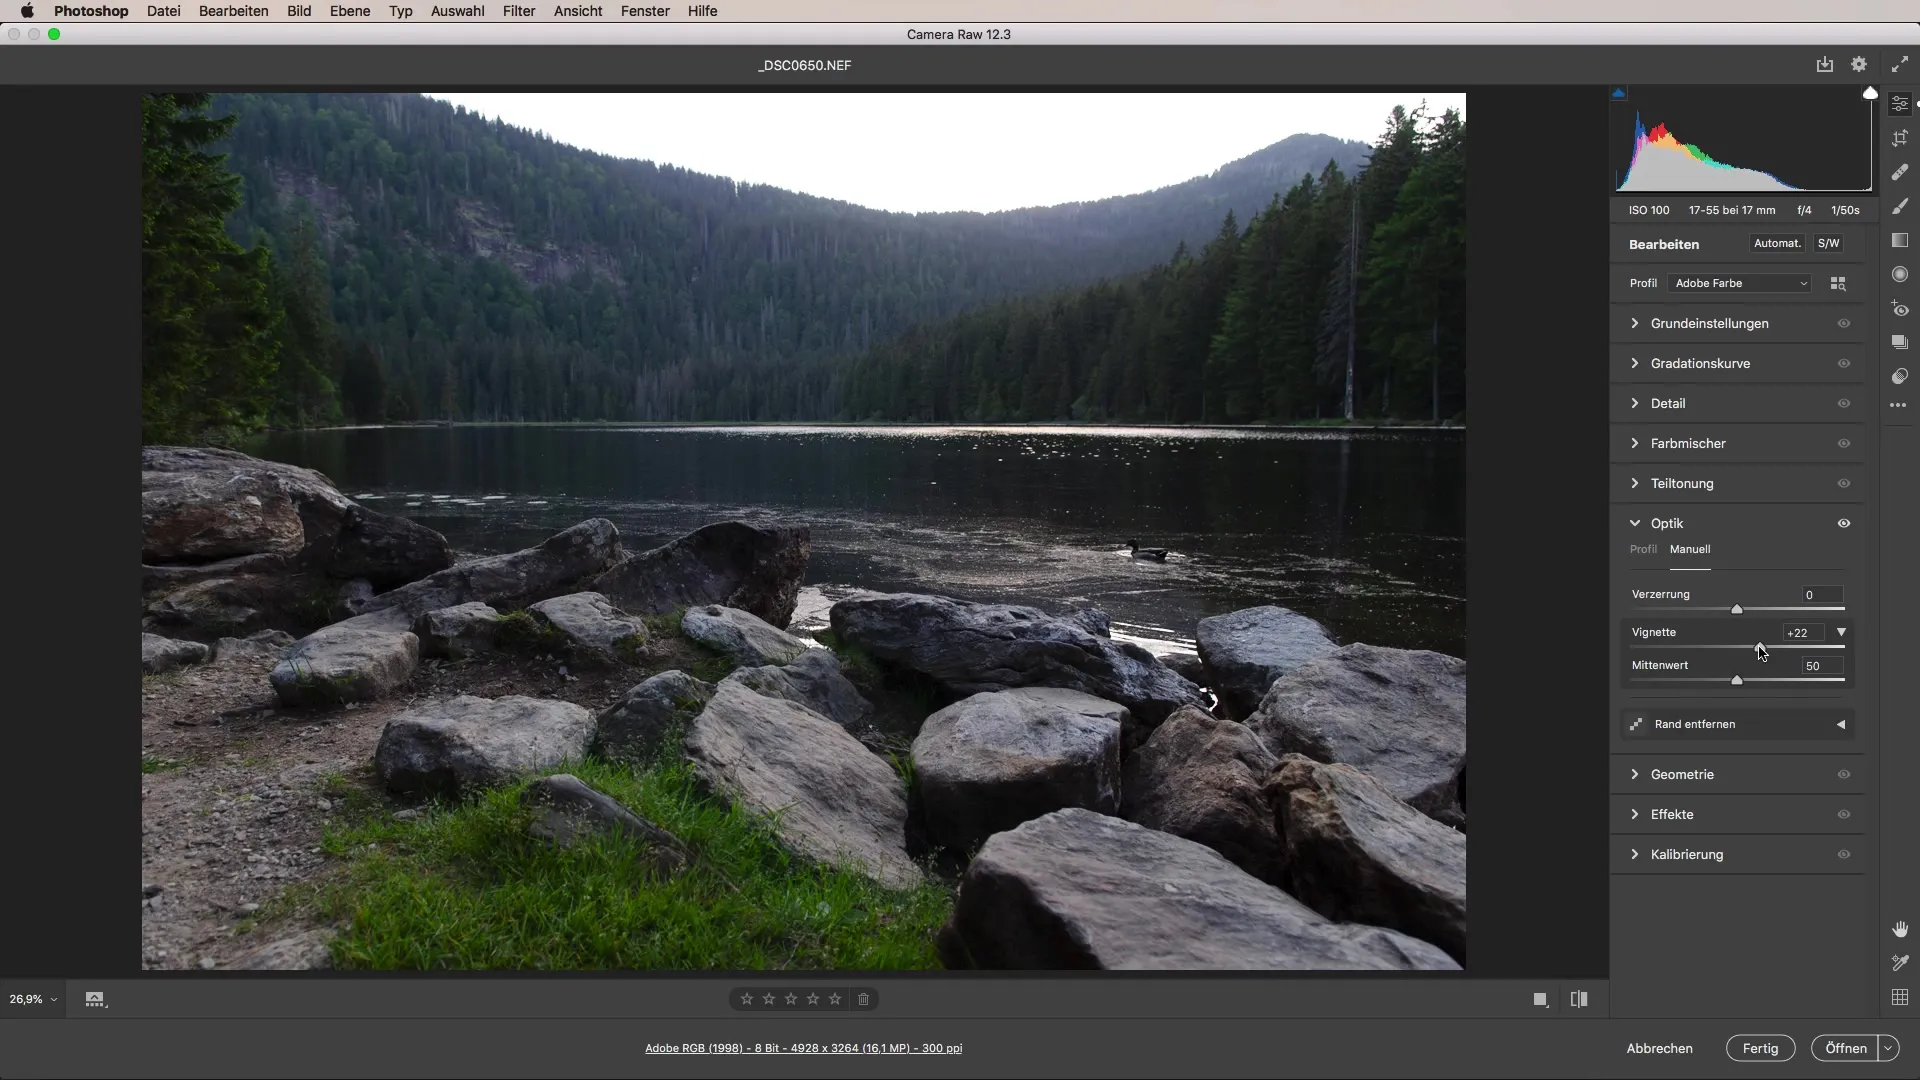Open the Ebene menu
Image resolution: width=1920 pixels, height=1080 pixels.
click(x=350, y=11)
